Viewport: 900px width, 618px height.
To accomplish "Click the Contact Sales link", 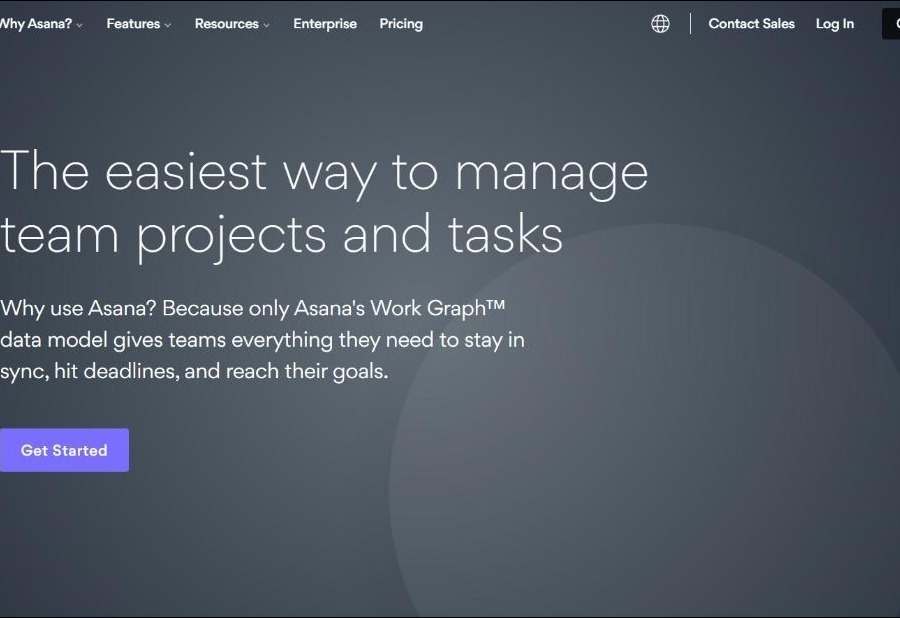I will [x=751, y=24].
